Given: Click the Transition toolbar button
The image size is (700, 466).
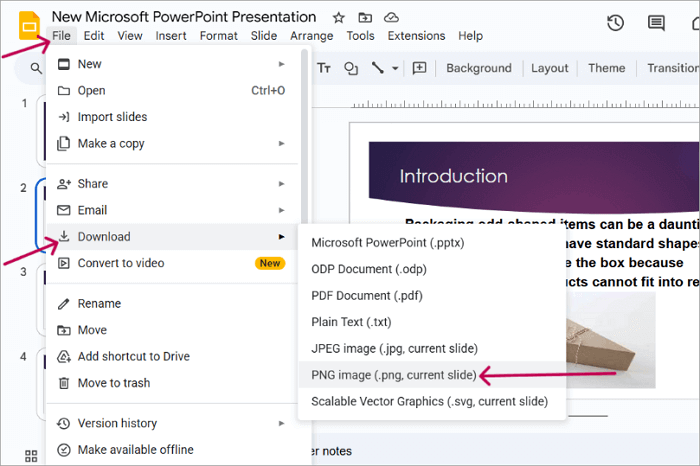Looking at the screenshot, I should (673, 68).
